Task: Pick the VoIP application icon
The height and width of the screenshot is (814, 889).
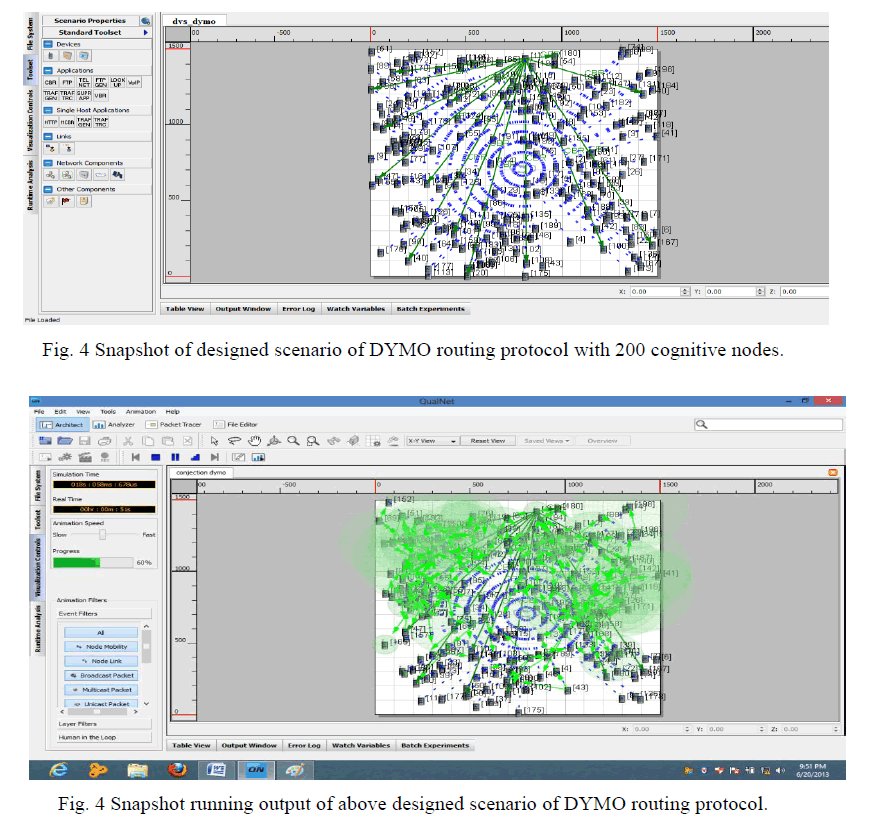Action: pos(134,82)
